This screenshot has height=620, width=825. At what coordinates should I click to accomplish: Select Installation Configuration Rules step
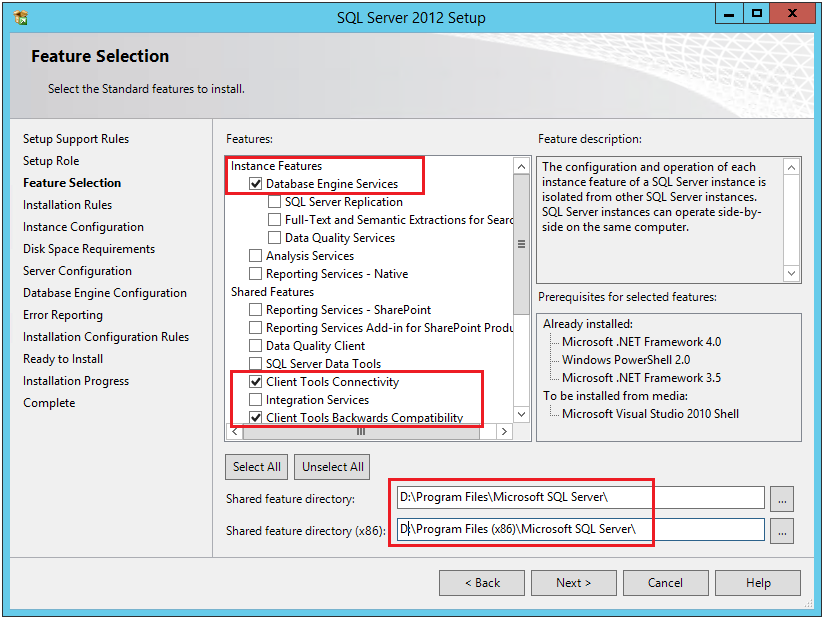[x=106, y=337]
